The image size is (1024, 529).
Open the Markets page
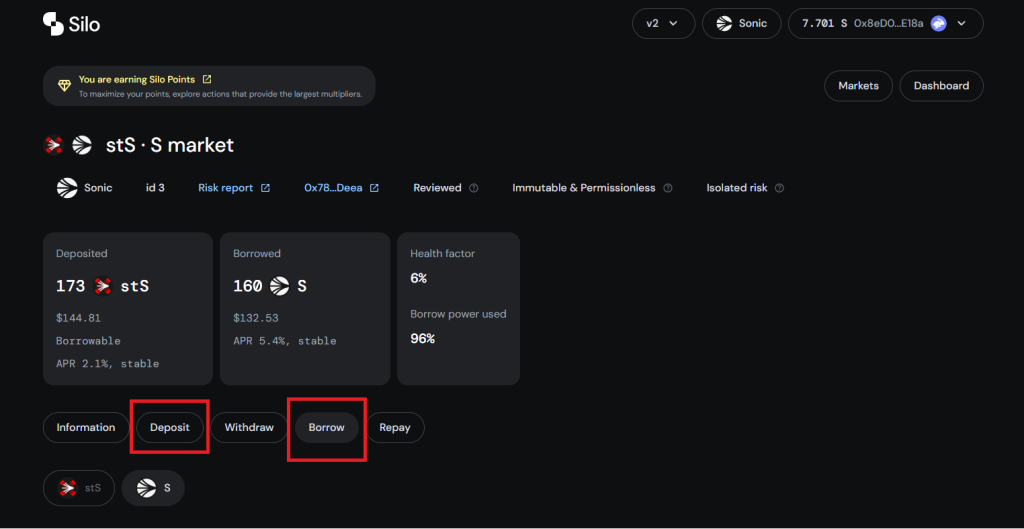pyautogui.click(x=858, y=86)
